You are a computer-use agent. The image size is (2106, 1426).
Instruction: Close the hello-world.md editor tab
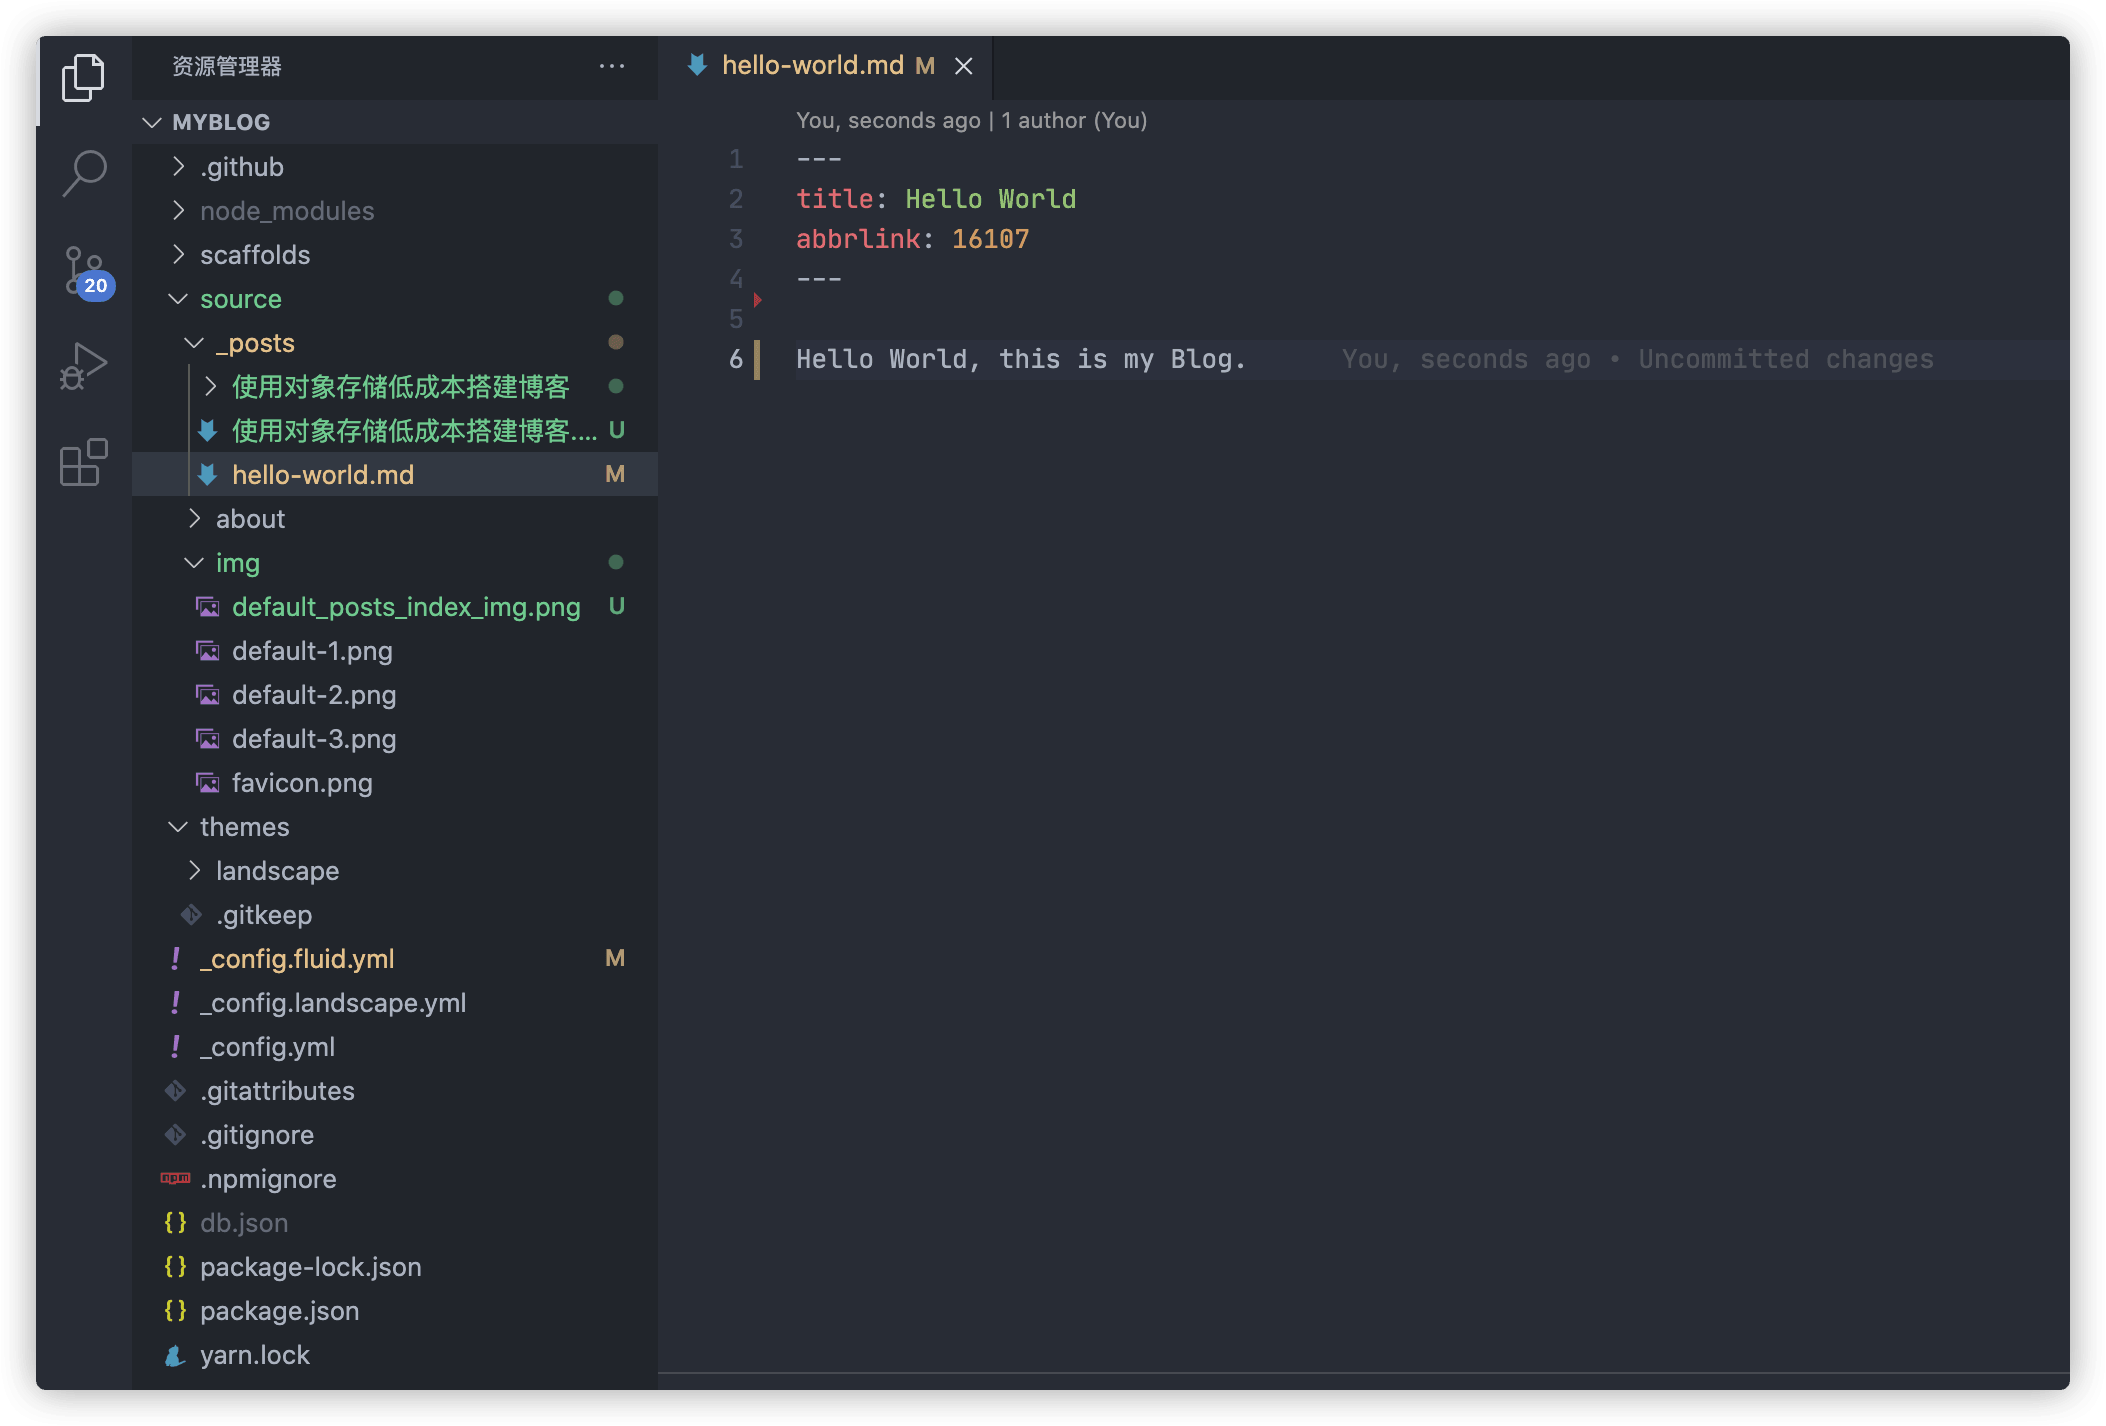tap(964, 64)
